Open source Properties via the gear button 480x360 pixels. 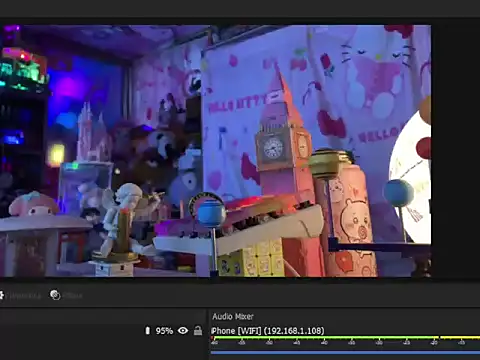point(20,295)
